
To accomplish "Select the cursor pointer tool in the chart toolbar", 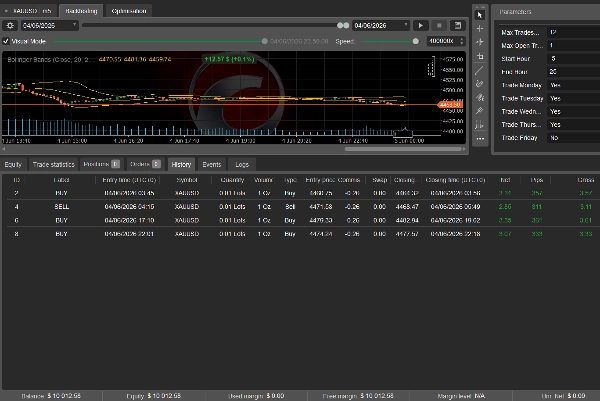I will click(479, 15).
